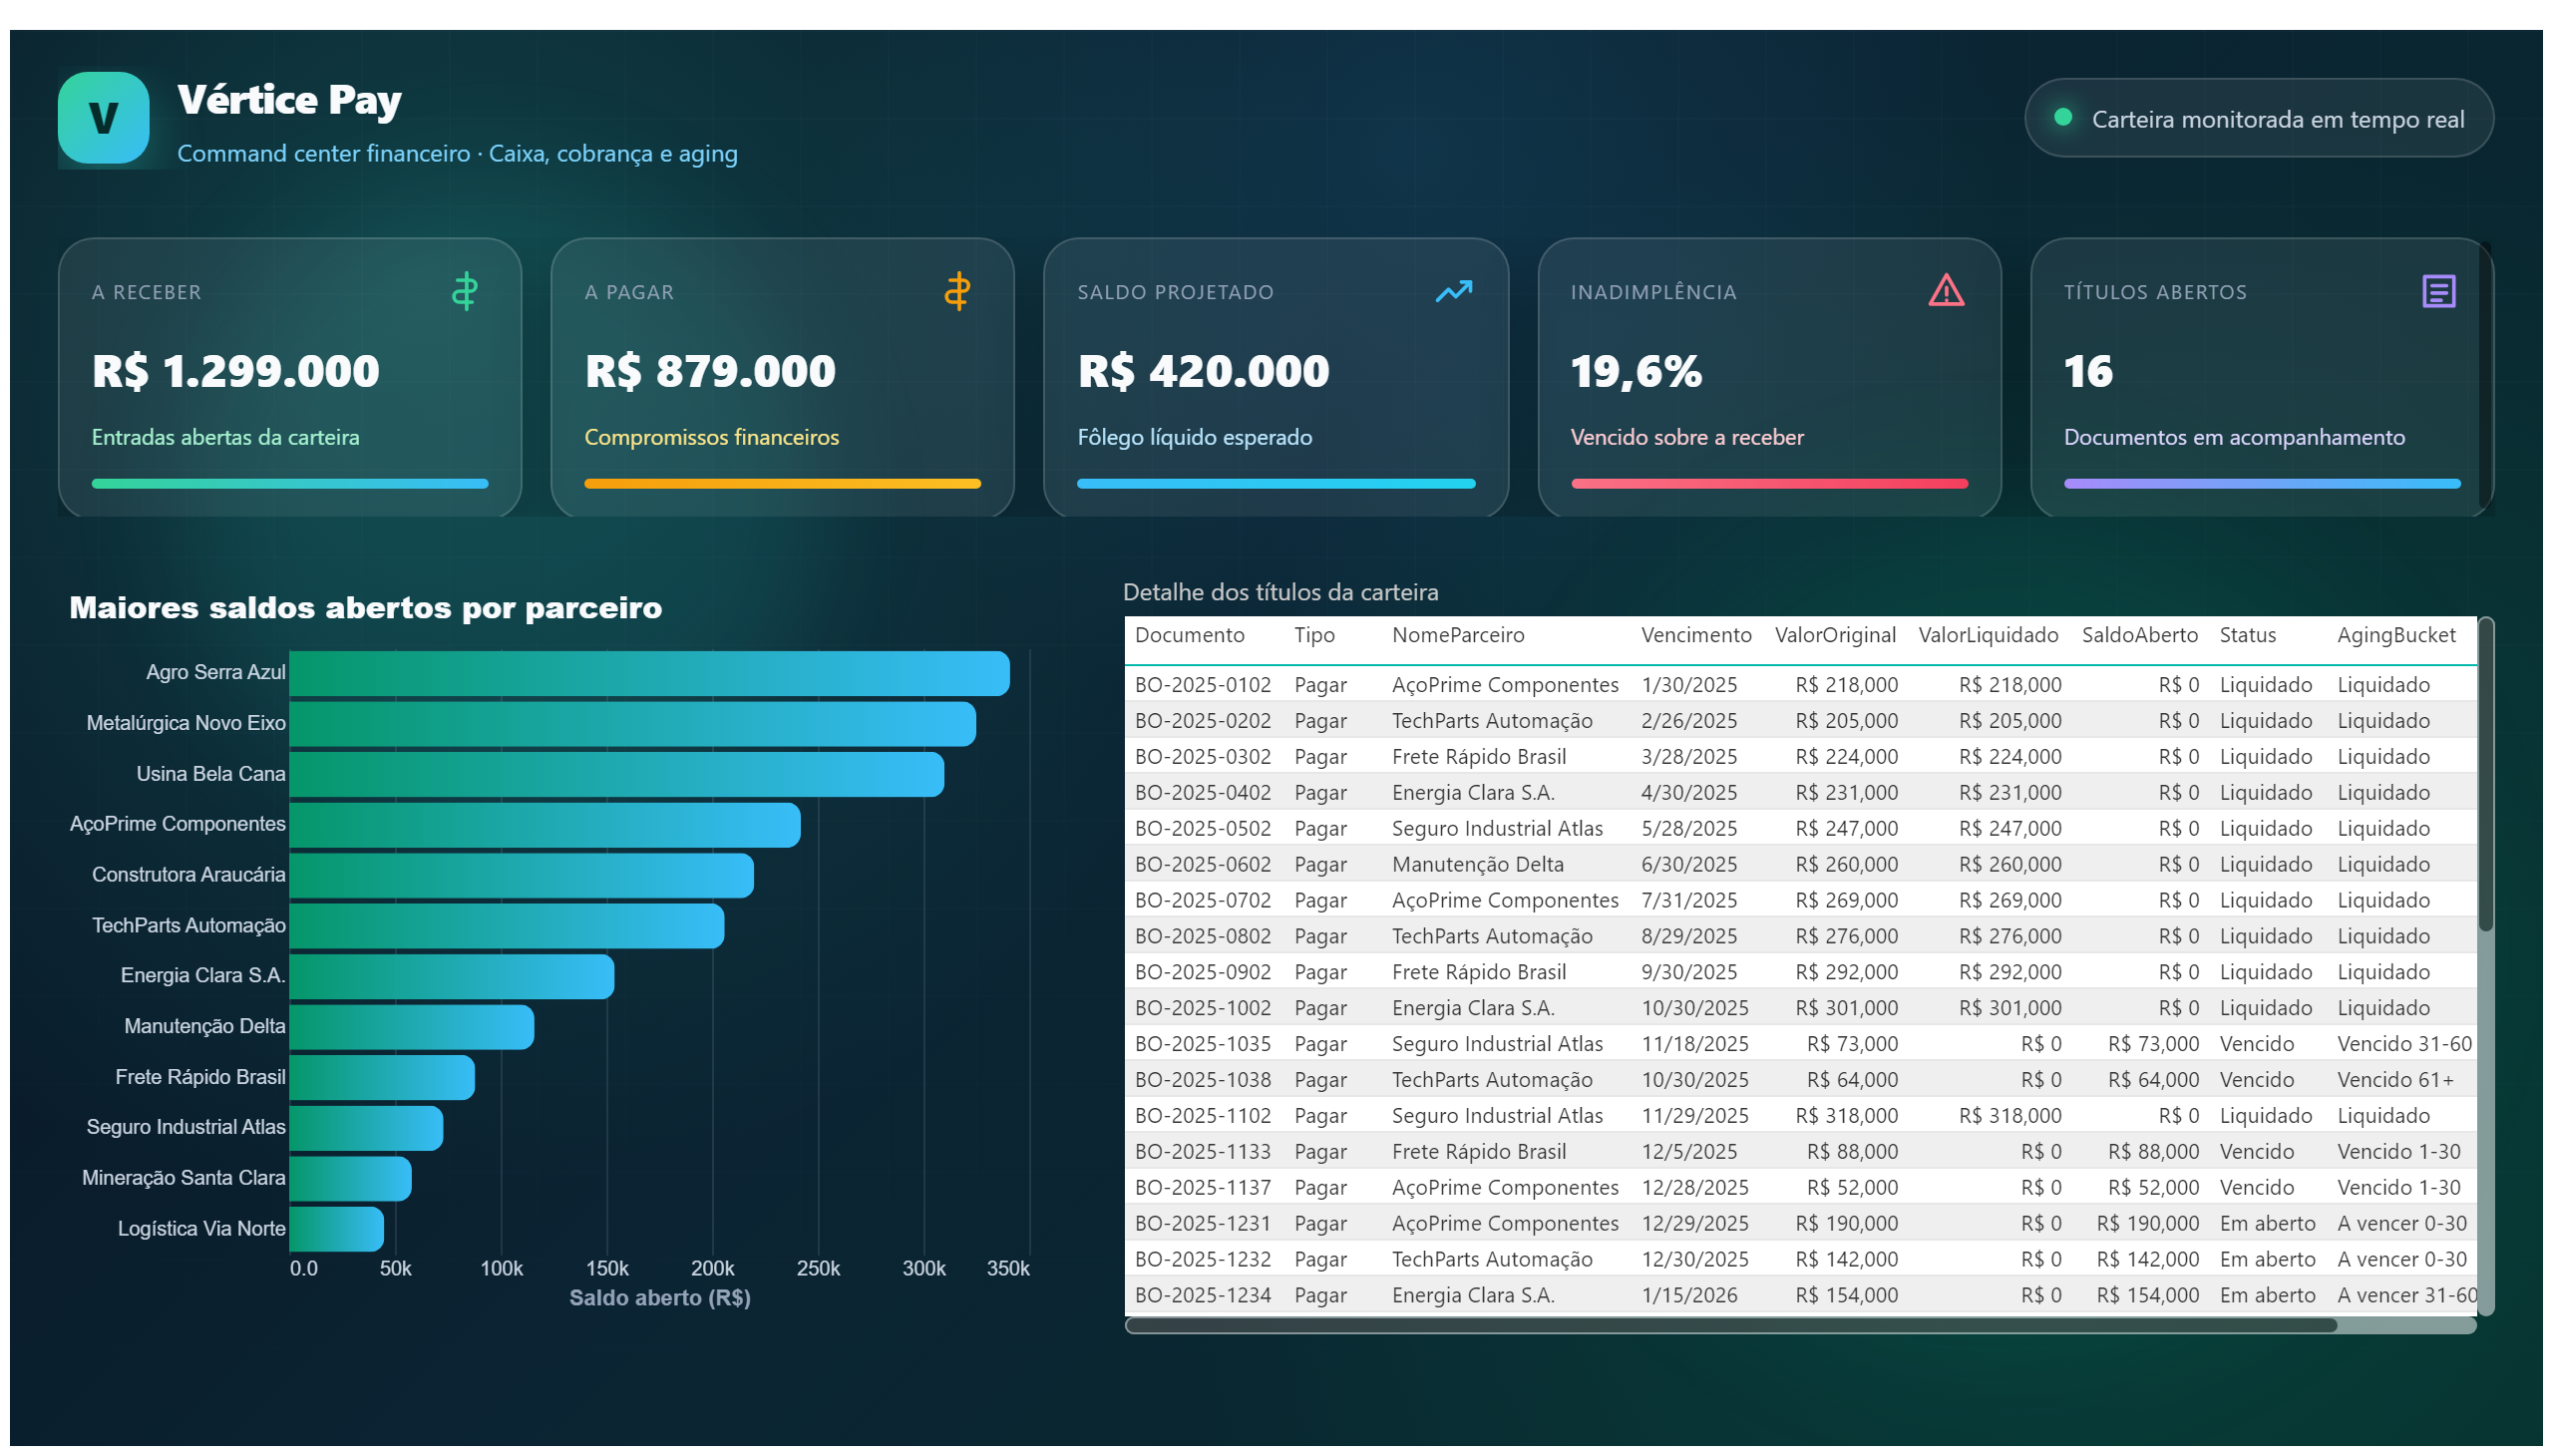Click the Status column header

2247,635
